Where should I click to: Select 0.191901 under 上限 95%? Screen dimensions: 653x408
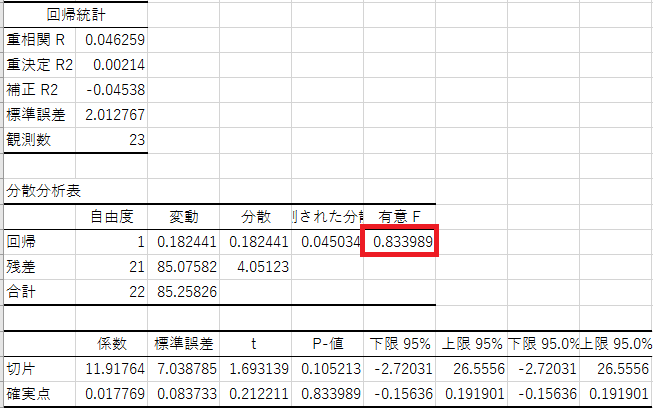pos(472,393)
